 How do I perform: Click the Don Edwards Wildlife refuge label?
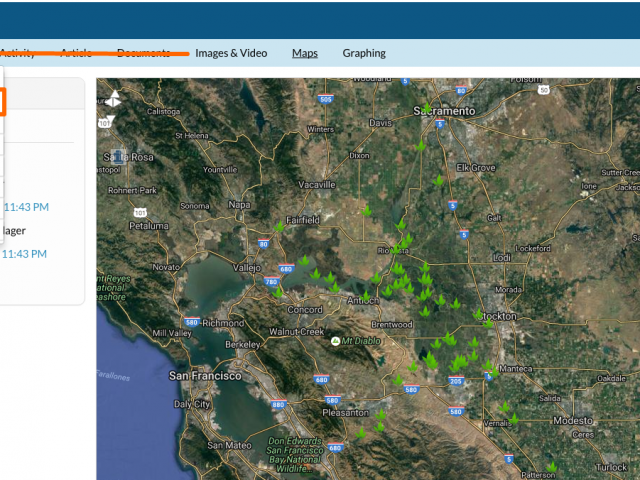pyautogui.click(x=294, y=454)
